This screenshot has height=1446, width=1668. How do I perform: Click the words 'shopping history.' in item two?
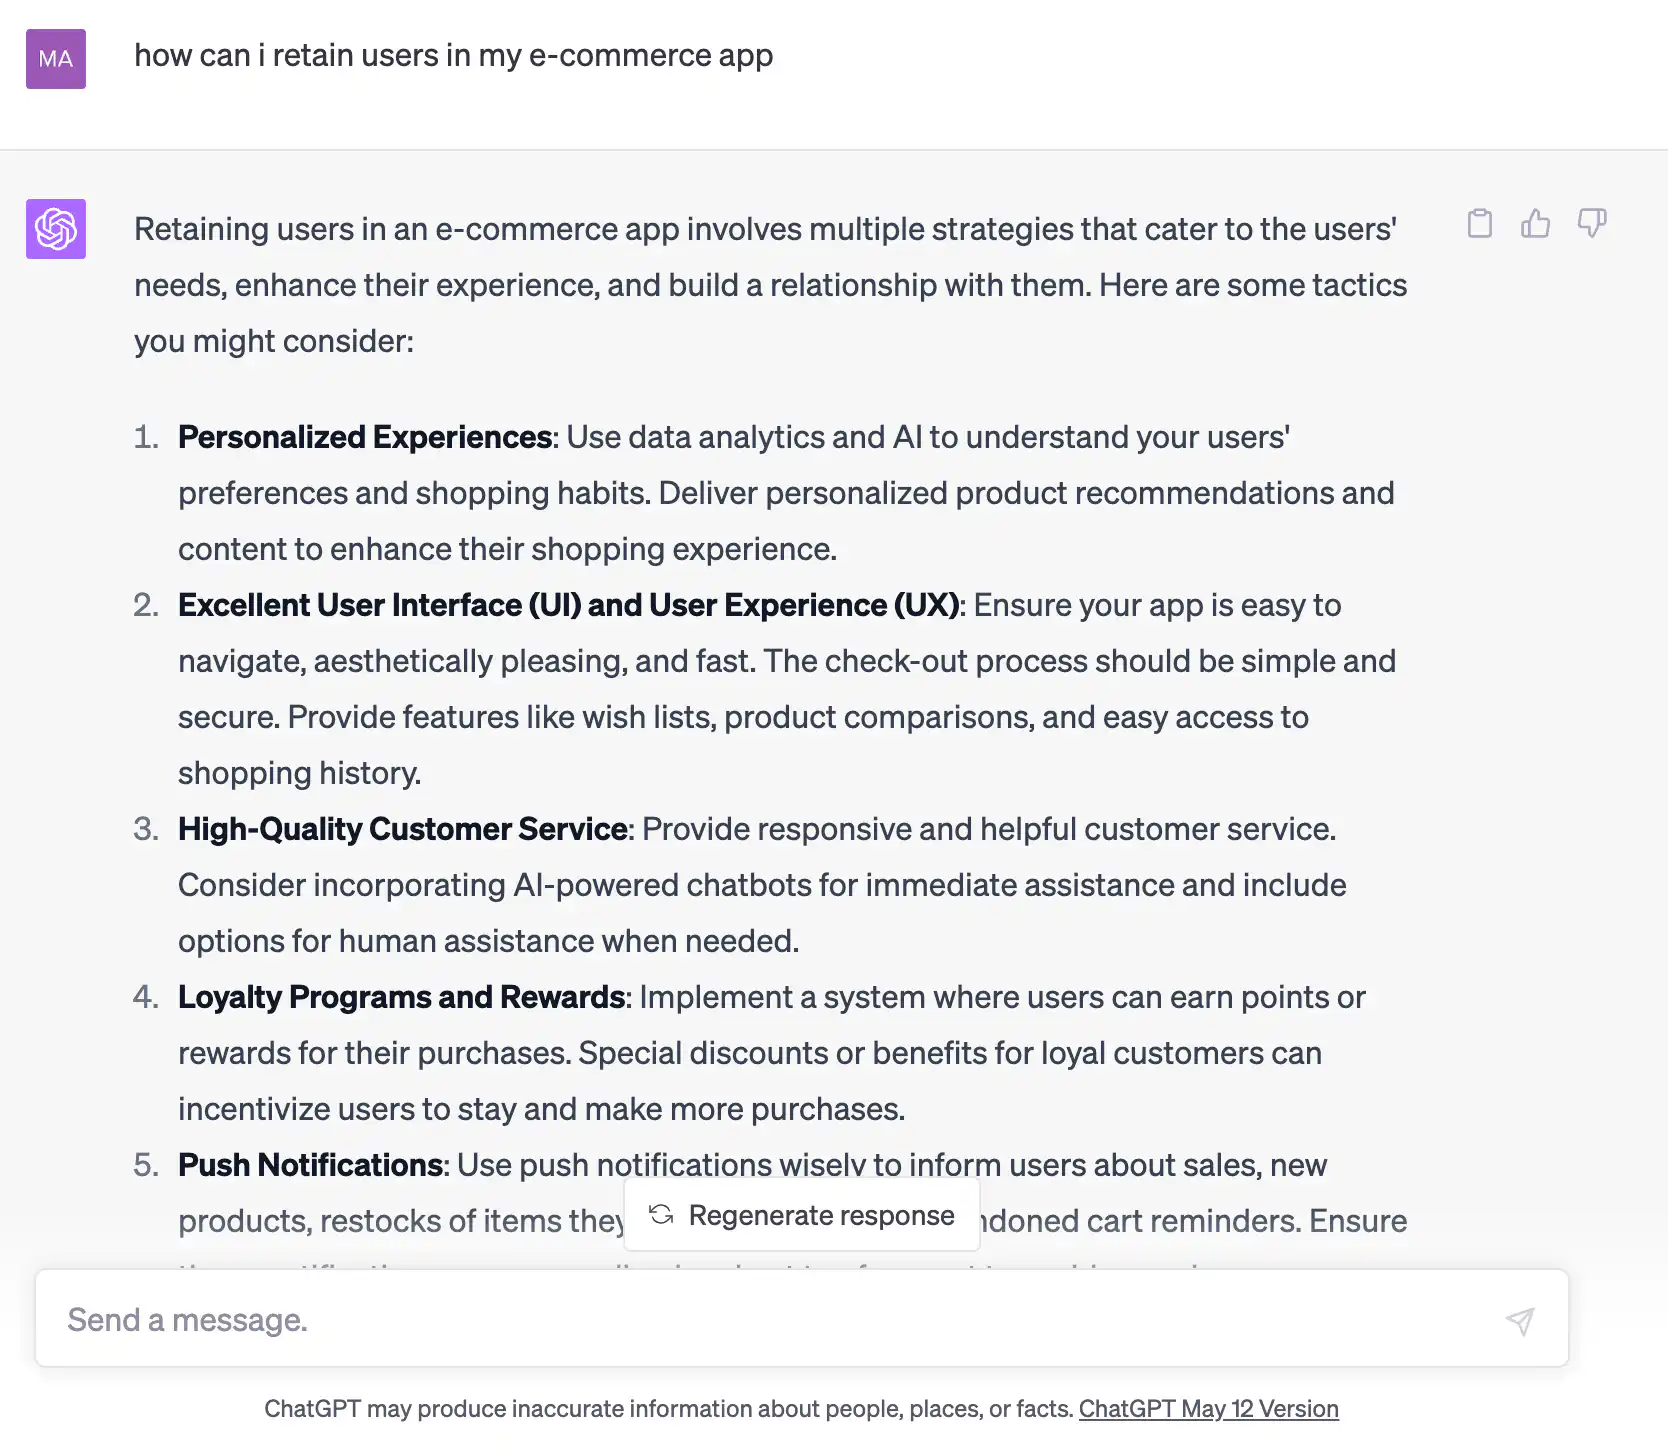tap(300, 773)
